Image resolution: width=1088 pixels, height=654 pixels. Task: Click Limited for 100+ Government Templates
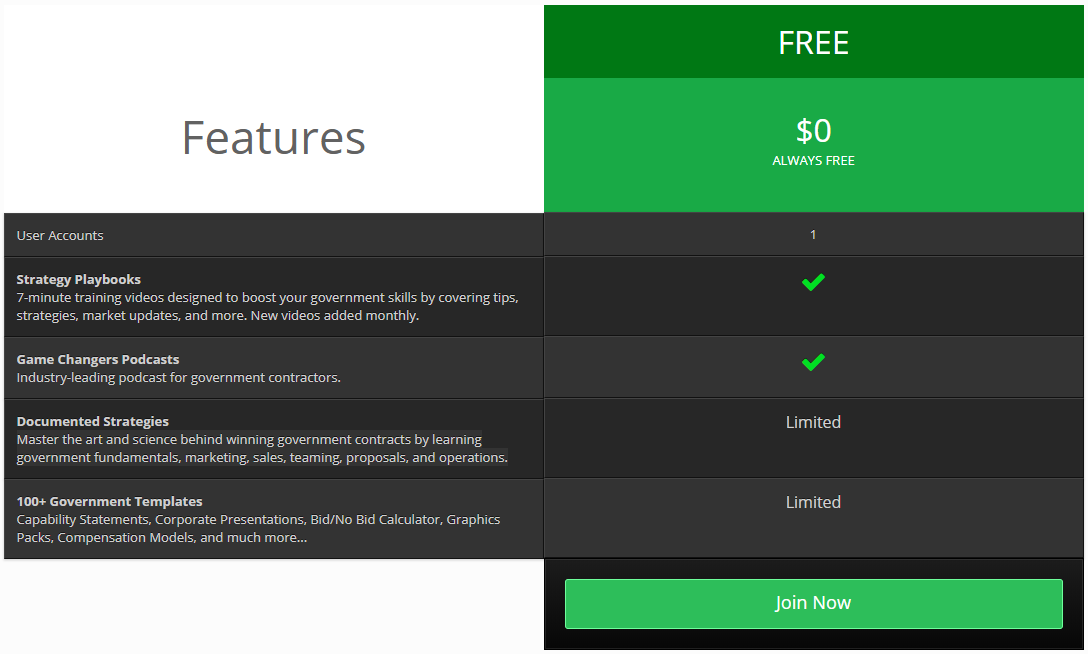pyautogui.click(x=813, y=502)
